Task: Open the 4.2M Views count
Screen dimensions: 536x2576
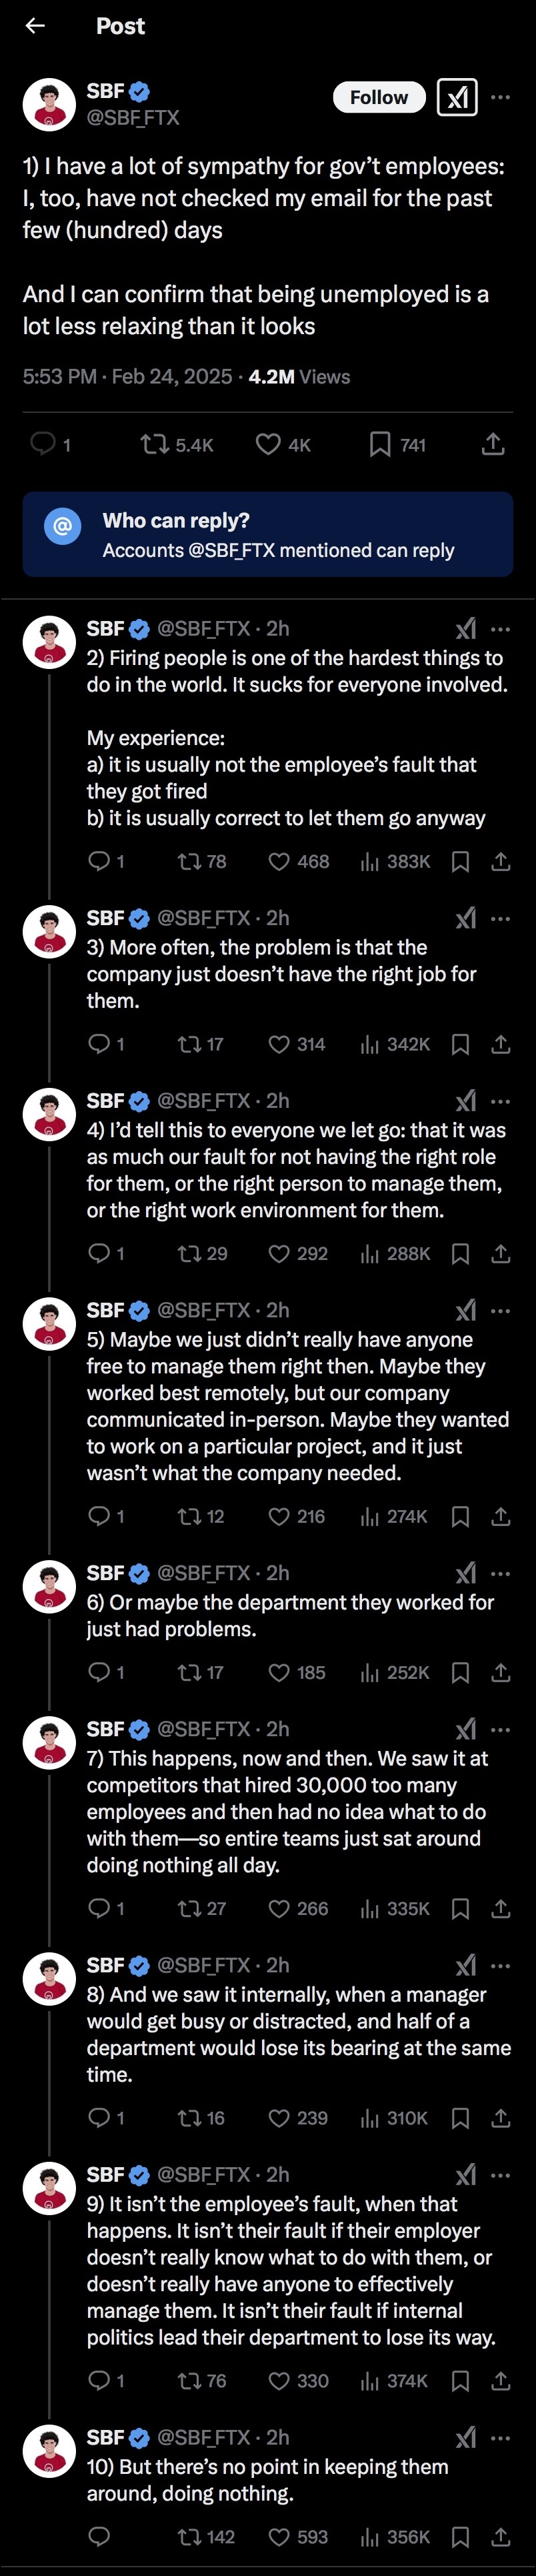Action: pos(299,377)
